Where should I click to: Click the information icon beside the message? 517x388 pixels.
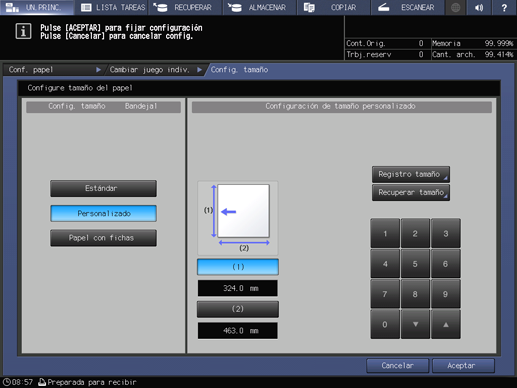23,32
